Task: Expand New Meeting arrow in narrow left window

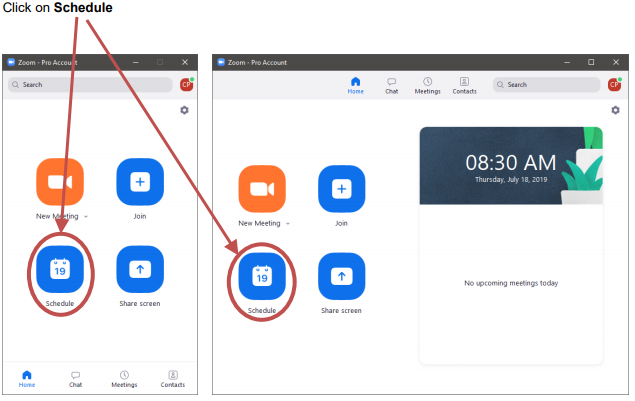Action: coord(87,217)
